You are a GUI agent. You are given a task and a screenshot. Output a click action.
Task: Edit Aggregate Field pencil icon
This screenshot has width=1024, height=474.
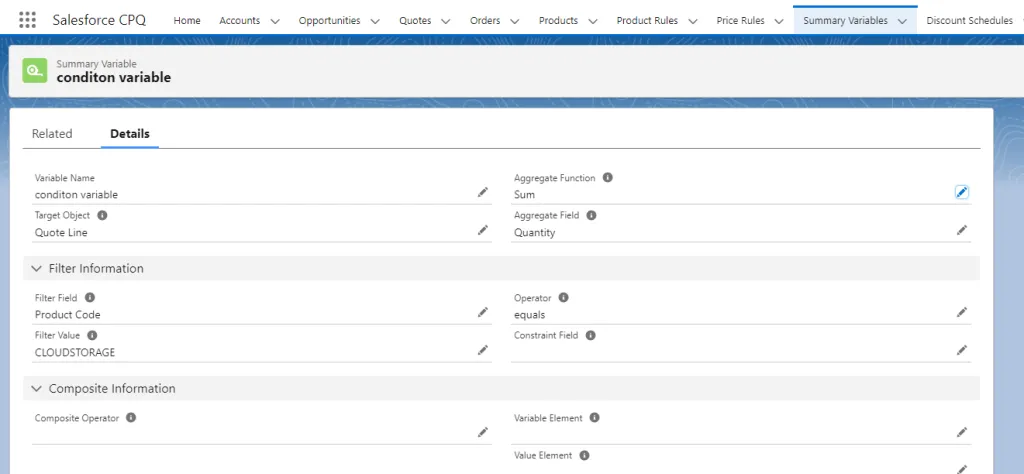[962, 230]
